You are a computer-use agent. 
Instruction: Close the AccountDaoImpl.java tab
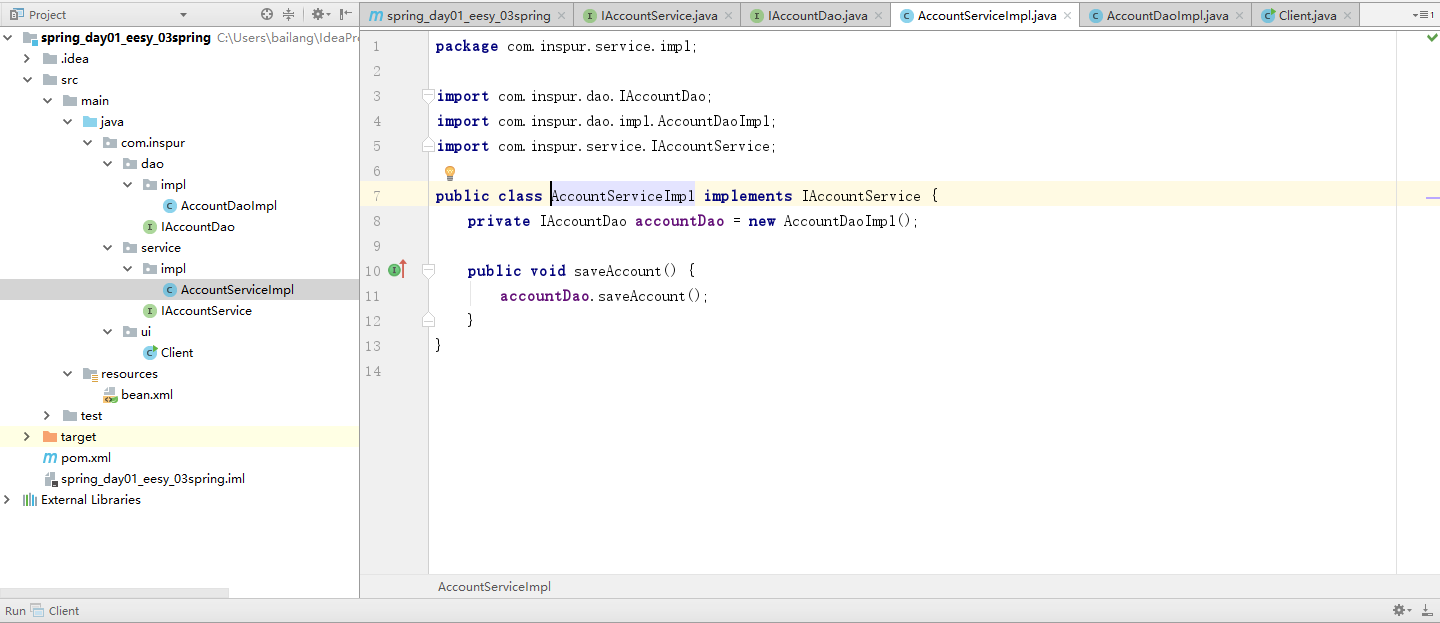pyautogui.click(x=1239, y=16)
